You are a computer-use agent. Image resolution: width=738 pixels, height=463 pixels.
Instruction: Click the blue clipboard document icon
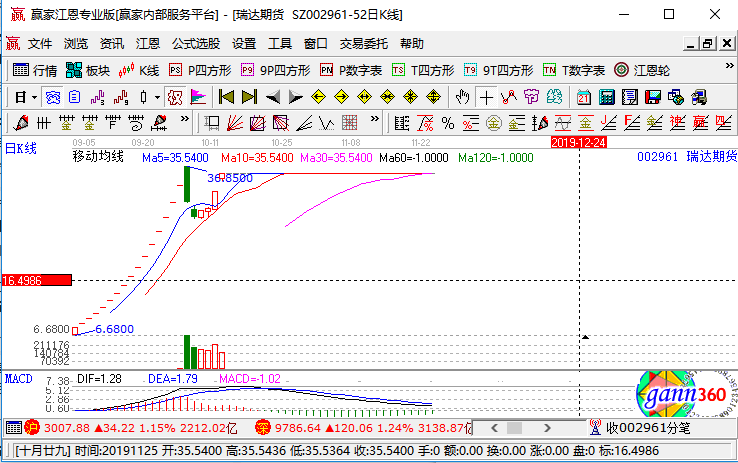[74, 97]
